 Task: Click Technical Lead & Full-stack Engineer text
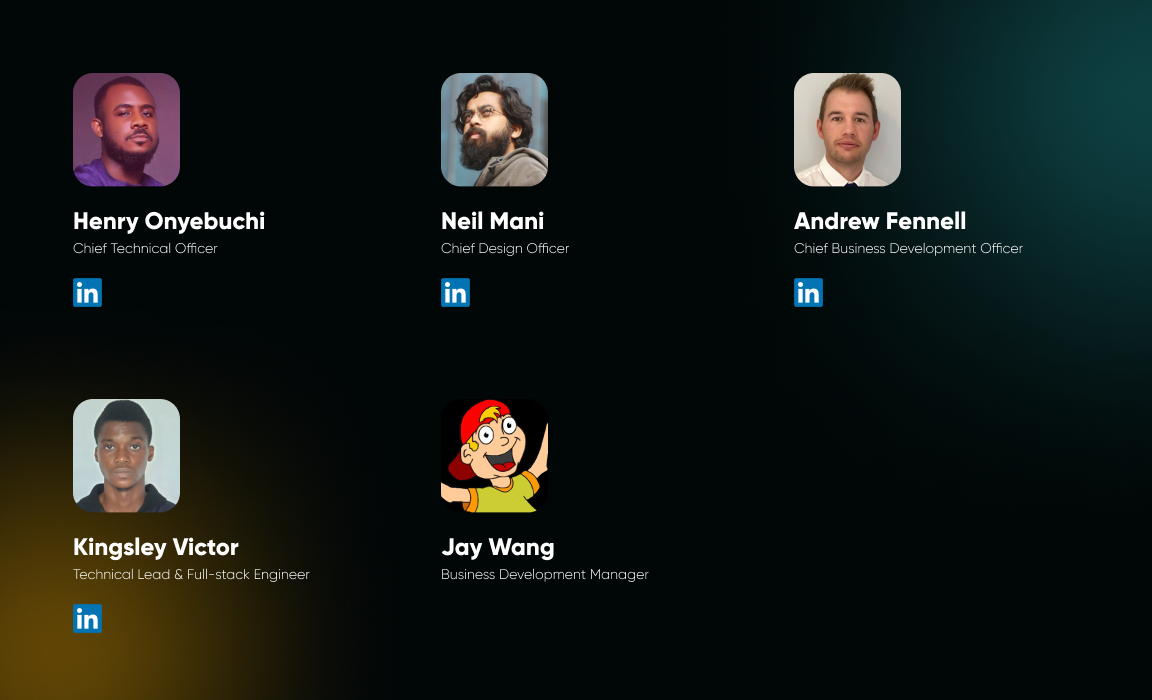pos(191,574)
